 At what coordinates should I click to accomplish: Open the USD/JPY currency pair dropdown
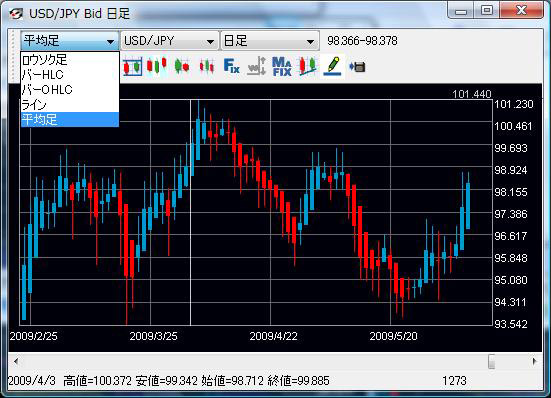point(169,41)
